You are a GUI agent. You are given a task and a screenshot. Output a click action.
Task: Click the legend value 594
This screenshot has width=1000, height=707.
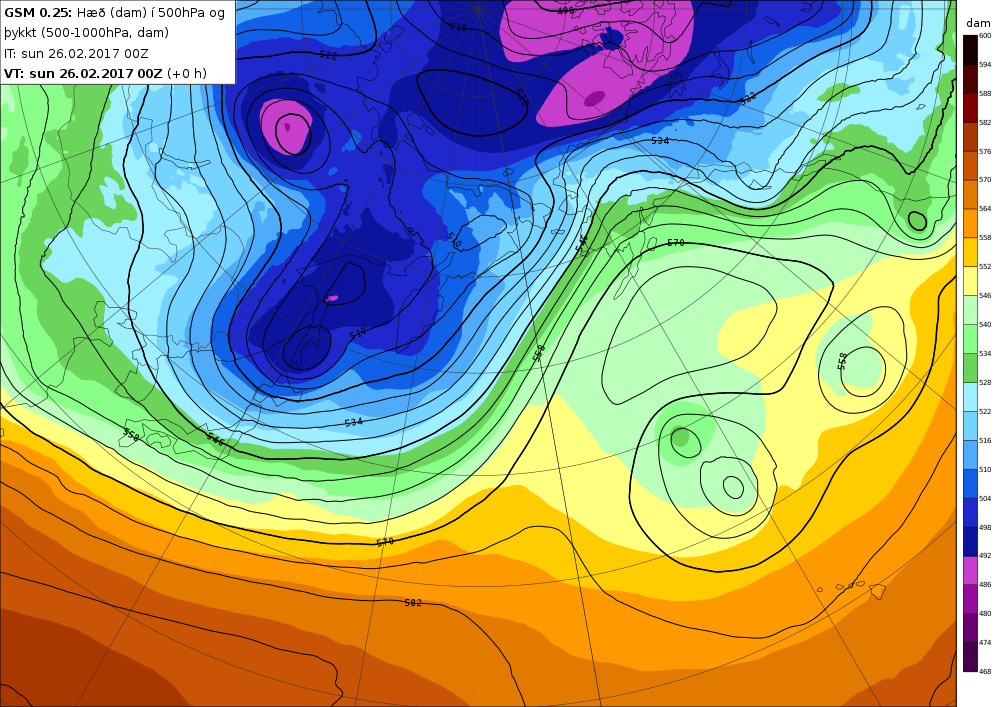point(985,64)
